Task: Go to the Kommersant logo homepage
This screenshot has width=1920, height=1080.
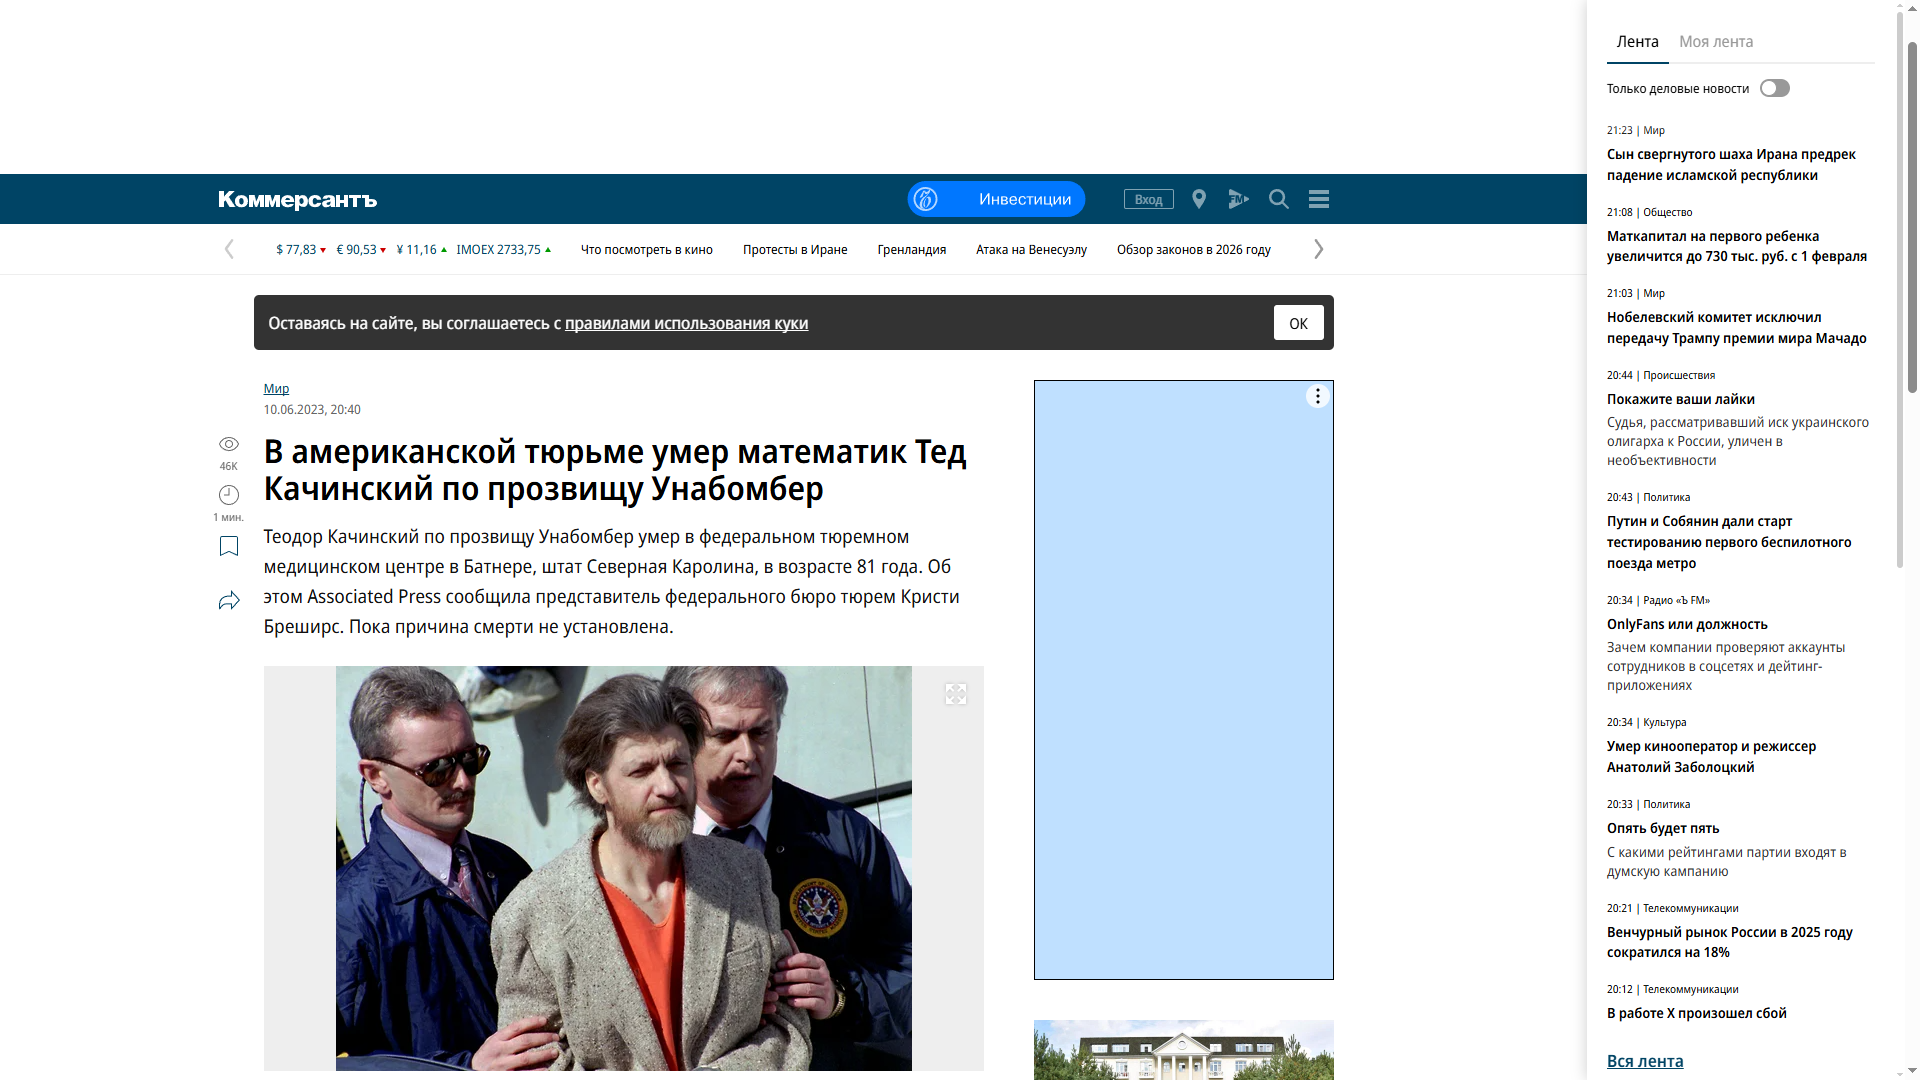Action: (297, 200)
